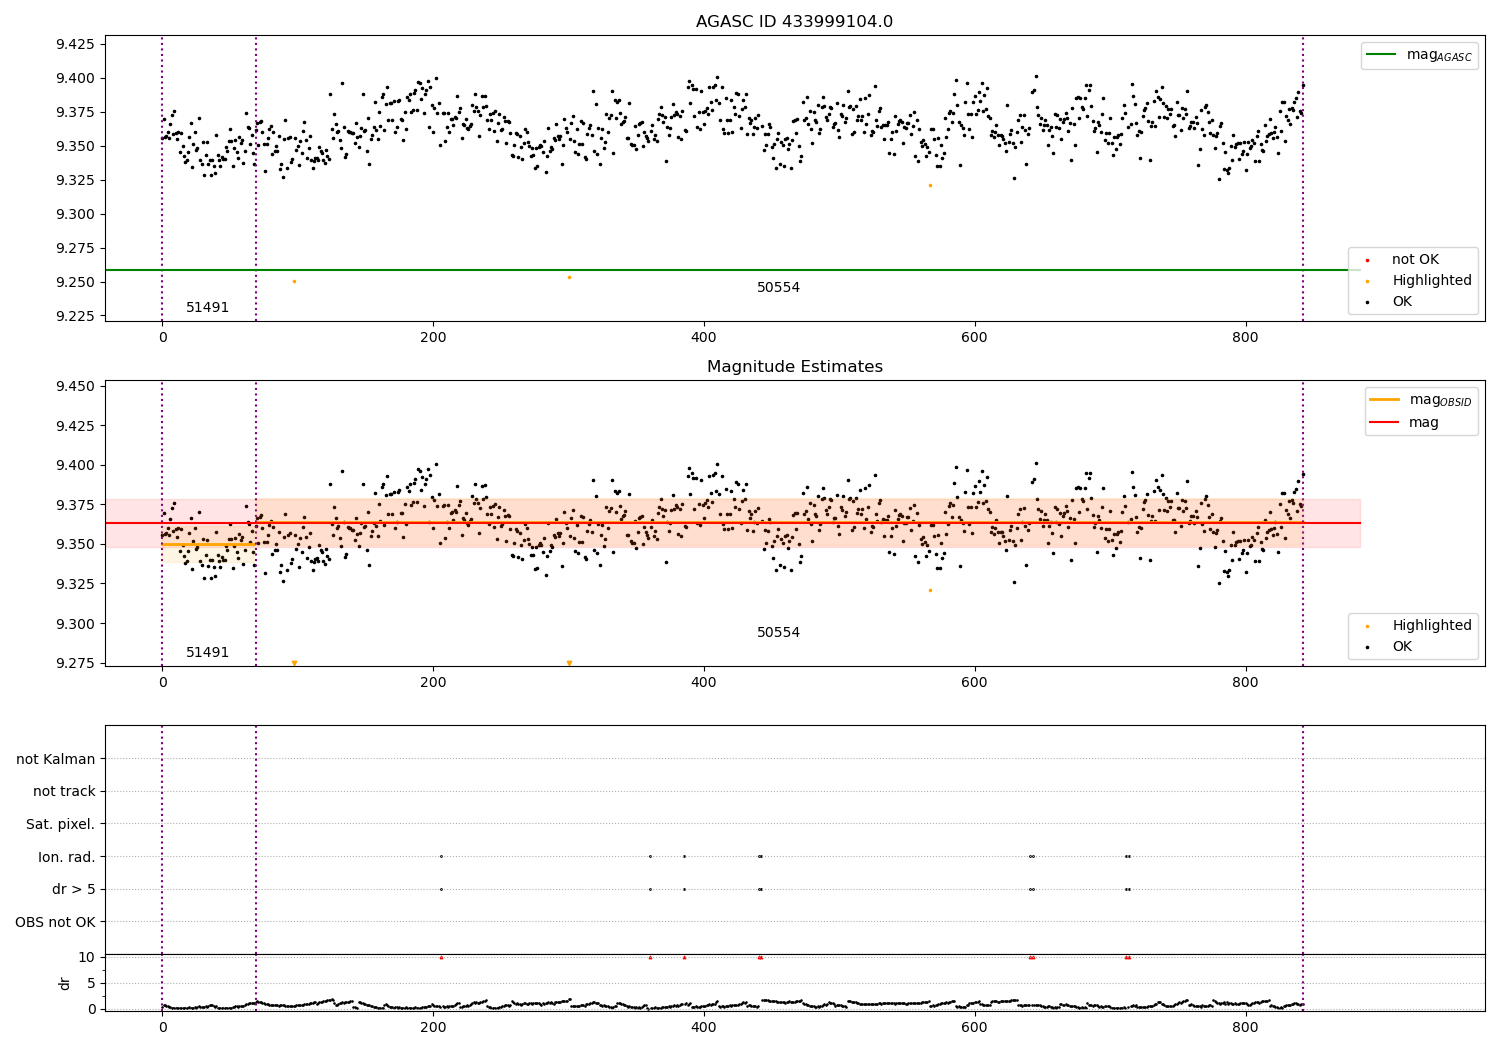This screenshot has height=1050, width=1500.
Task: Click the 10 tick on dr axis
Action: 87,958
